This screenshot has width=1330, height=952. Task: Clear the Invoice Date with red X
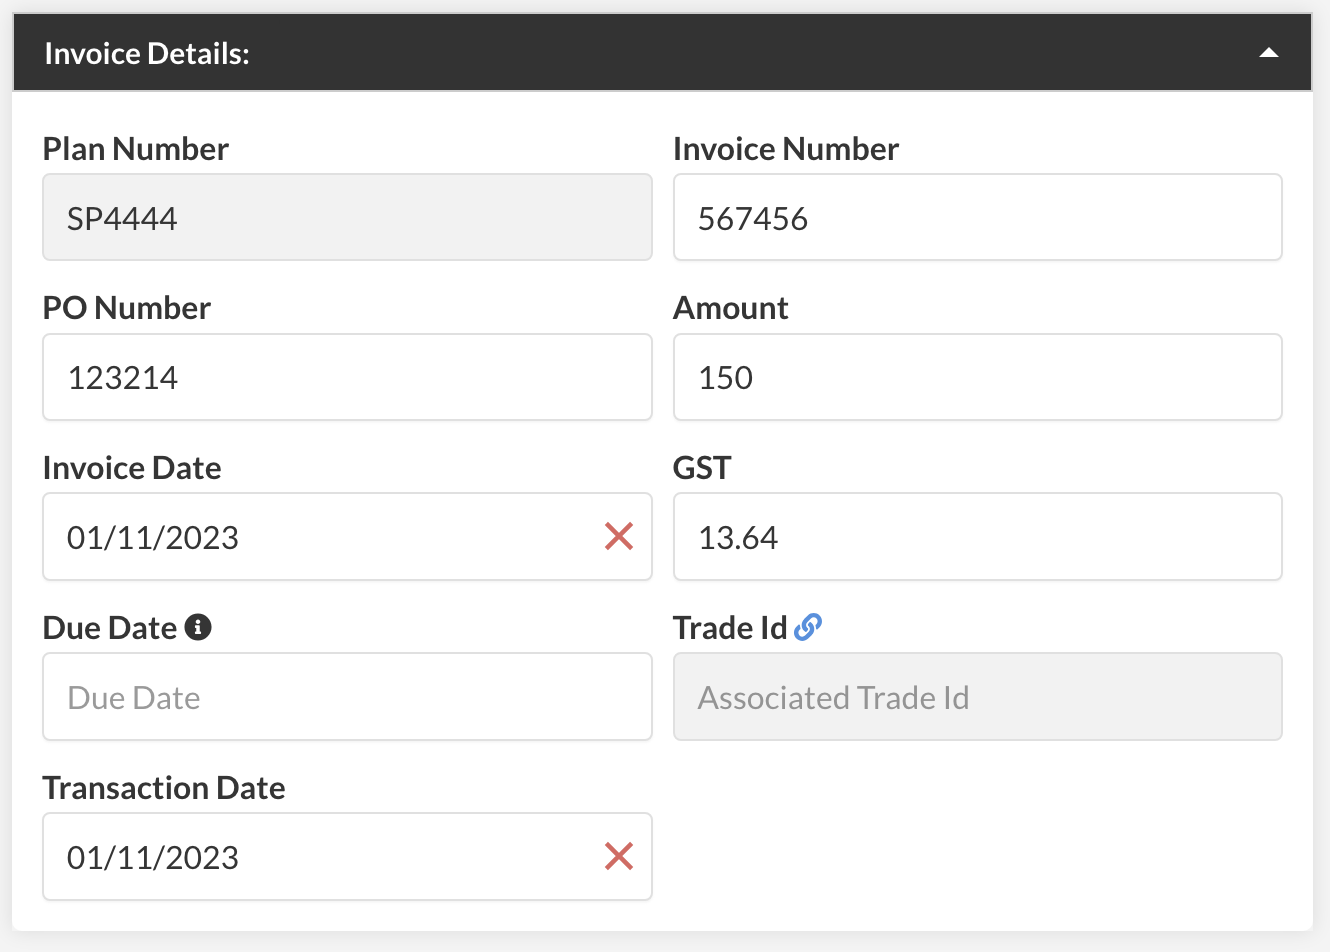coord(619,537)
